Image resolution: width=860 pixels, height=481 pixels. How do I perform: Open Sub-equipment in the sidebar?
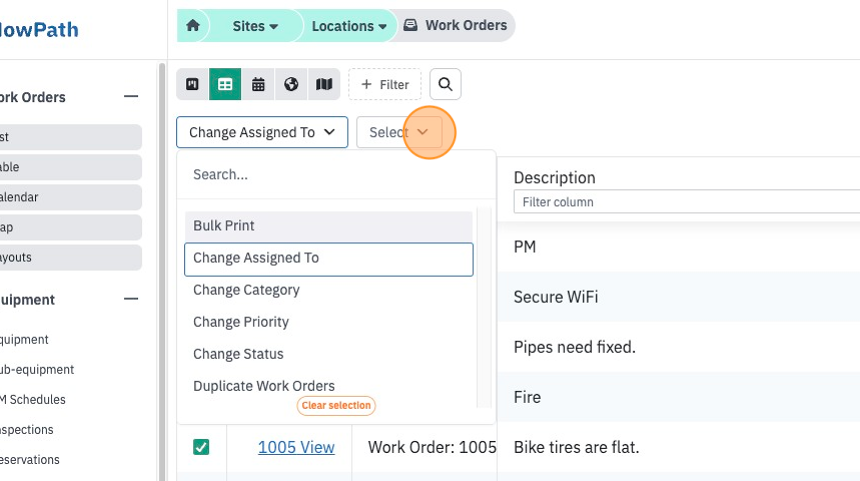tap(37, 370)
